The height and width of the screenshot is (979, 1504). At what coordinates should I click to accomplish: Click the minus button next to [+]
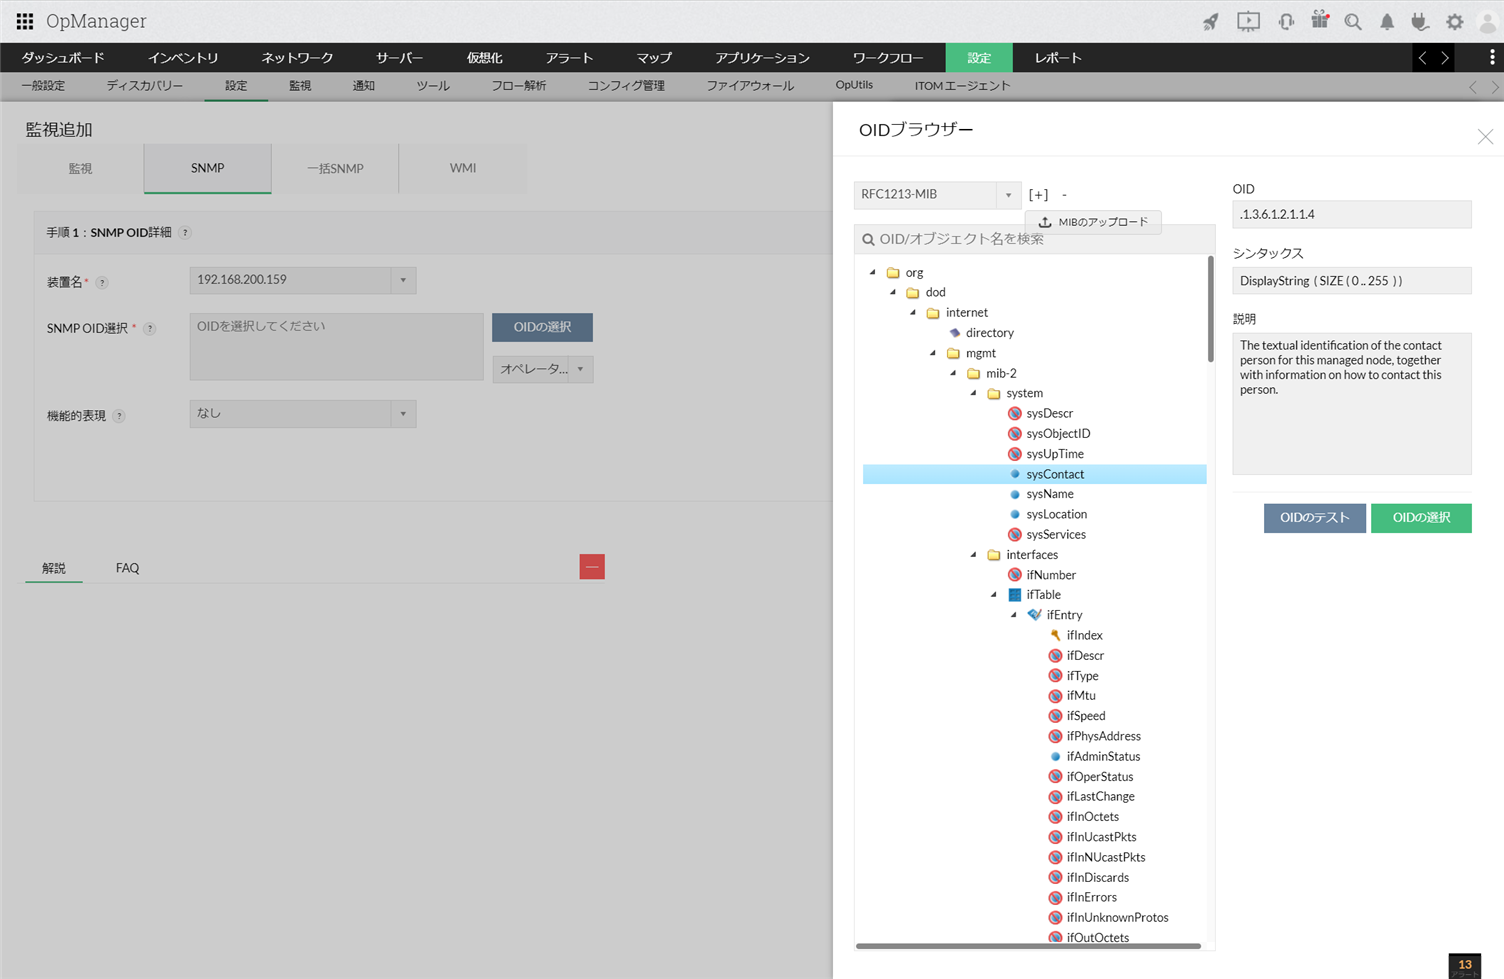coord(1064,195)
